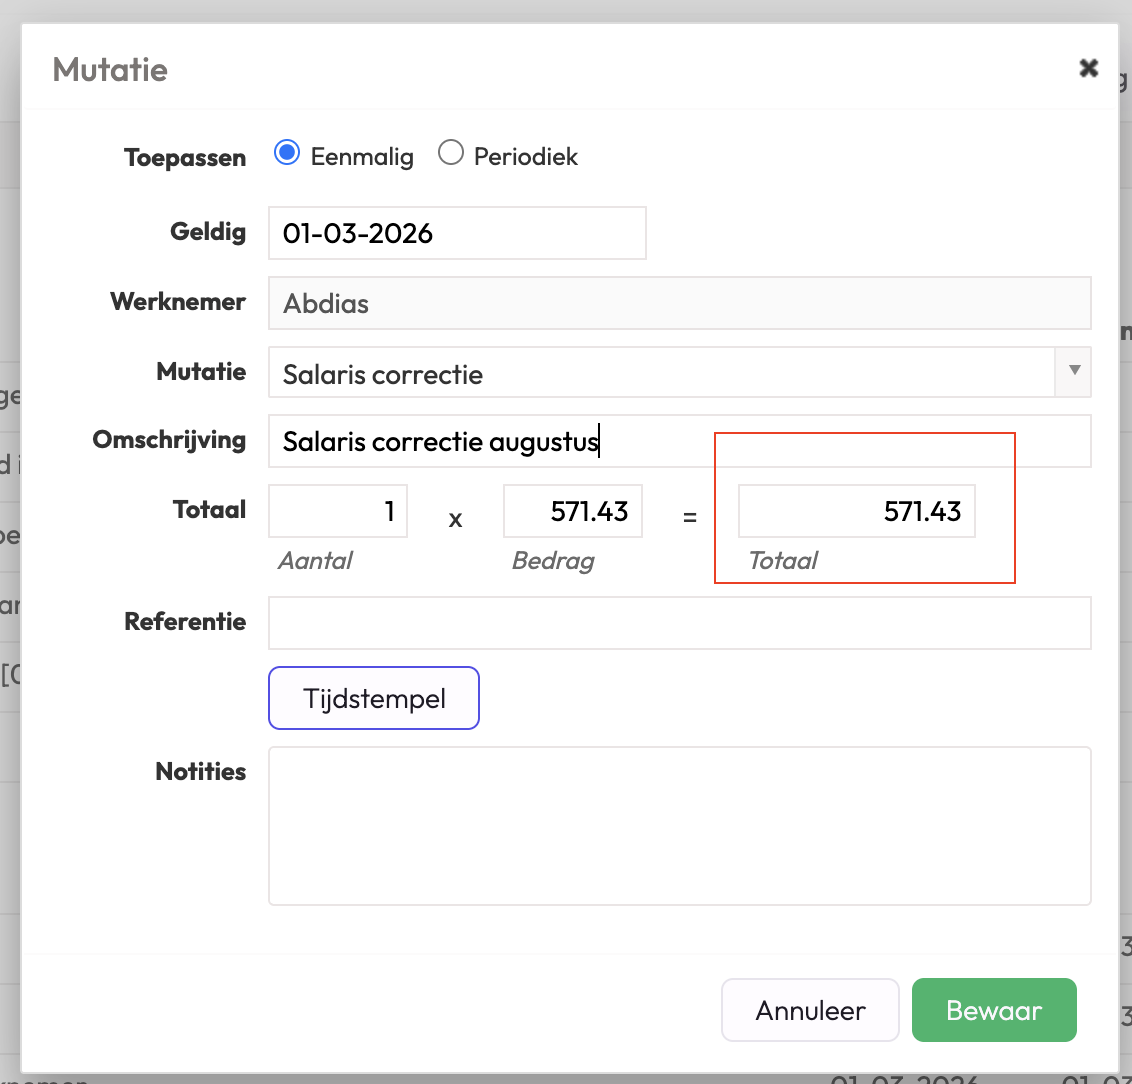Click the Salaris correctie select box
This screenshot has height=1084, width=1132.
660,373
